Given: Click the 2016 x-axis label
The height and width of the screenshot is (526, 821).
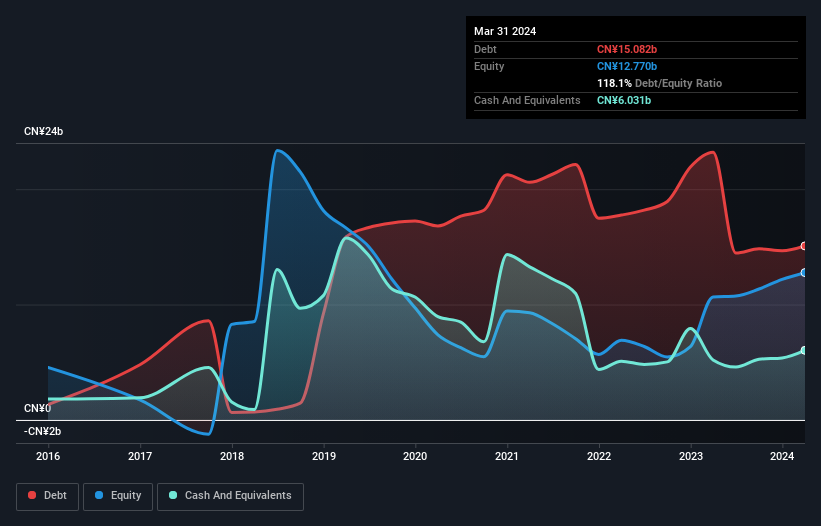Looking at the screenshot, I should click(48, 456).
